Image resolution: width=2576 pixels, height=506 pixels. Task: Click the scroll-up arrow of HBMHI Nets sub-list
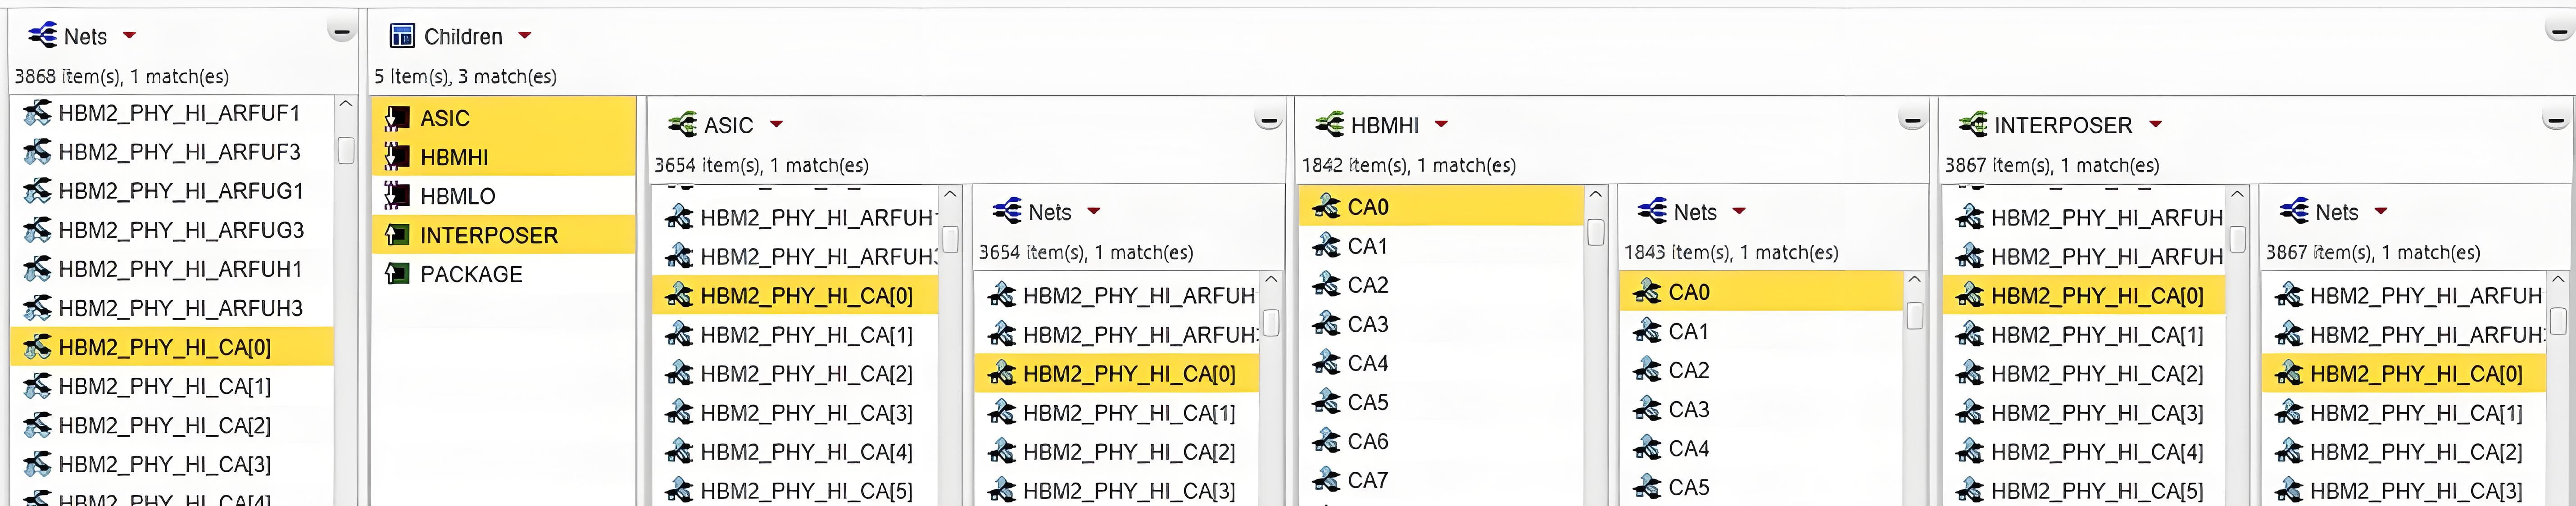click(x=1914, y=279)
